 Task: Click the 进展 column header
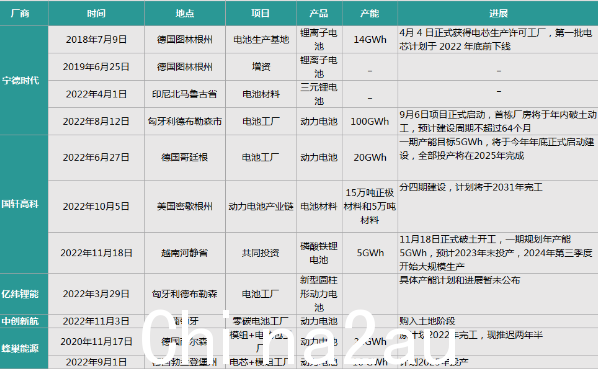[x=498, y=13]
